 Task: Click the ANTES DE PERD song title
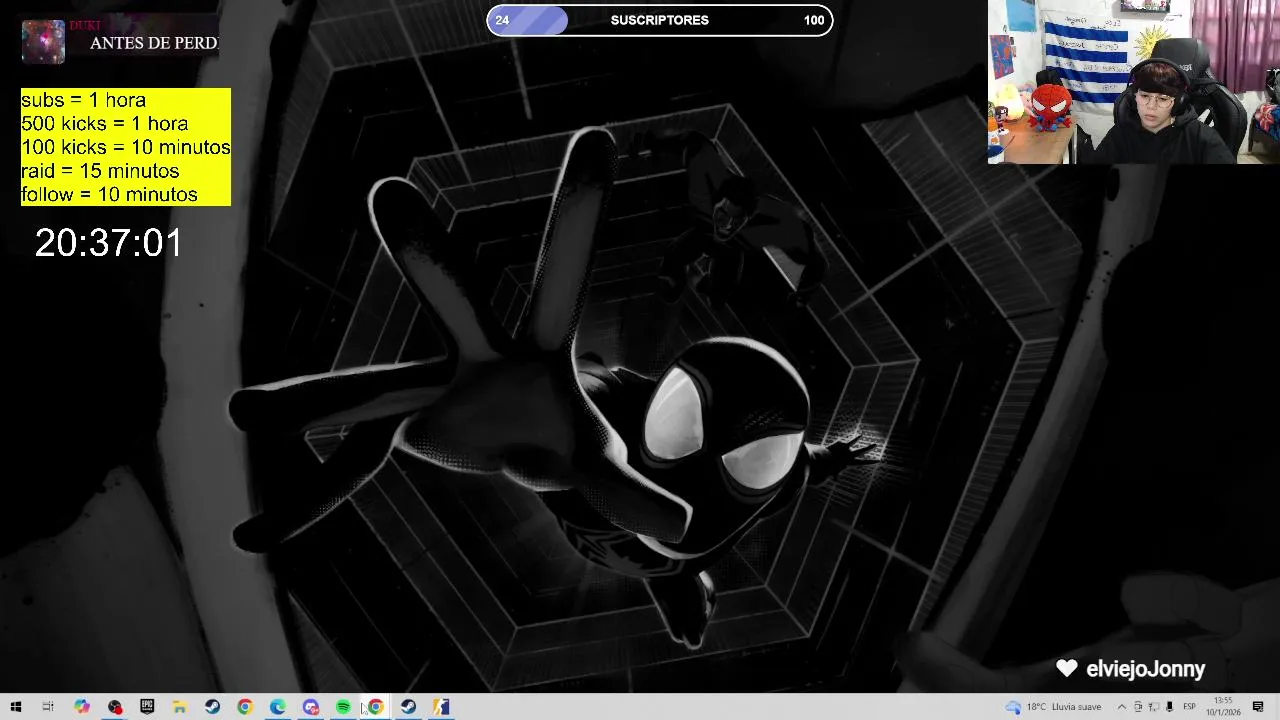[154, 43]
